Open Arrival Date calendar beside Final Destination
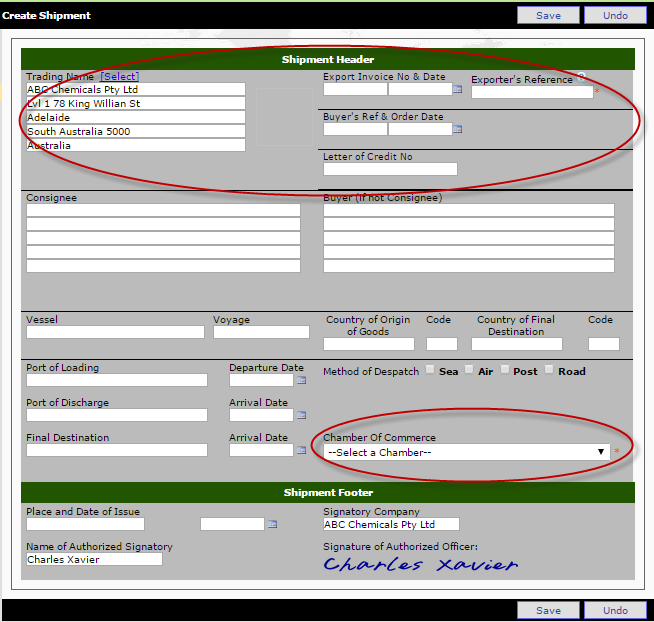 (x=301, y=450)
